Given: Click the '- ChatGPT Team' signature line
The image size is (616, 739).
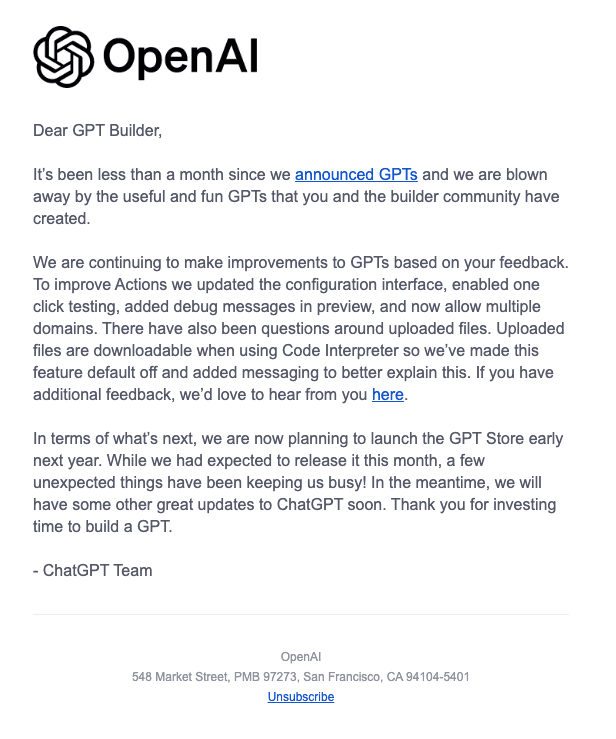Looking at the screenshot, I should pyautogui.click(x=93, y=571).
